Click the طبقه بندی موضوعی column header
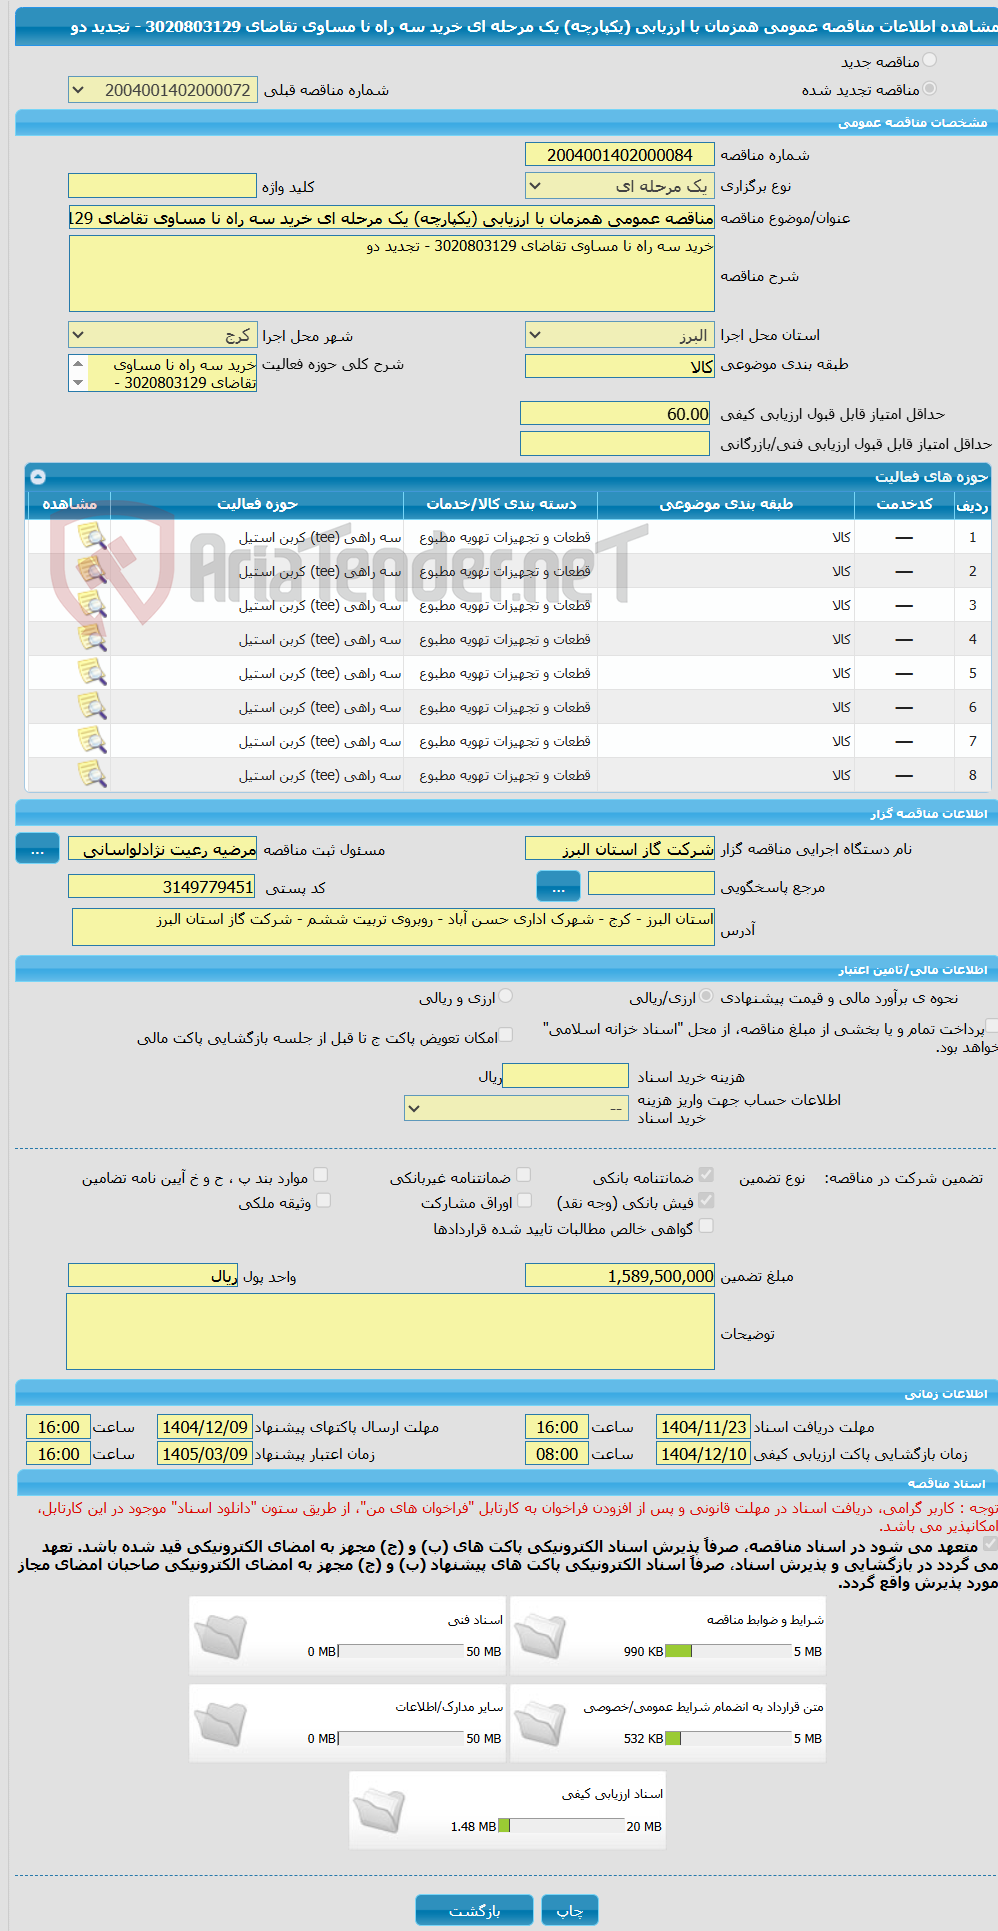 click(x=726, y=504)
